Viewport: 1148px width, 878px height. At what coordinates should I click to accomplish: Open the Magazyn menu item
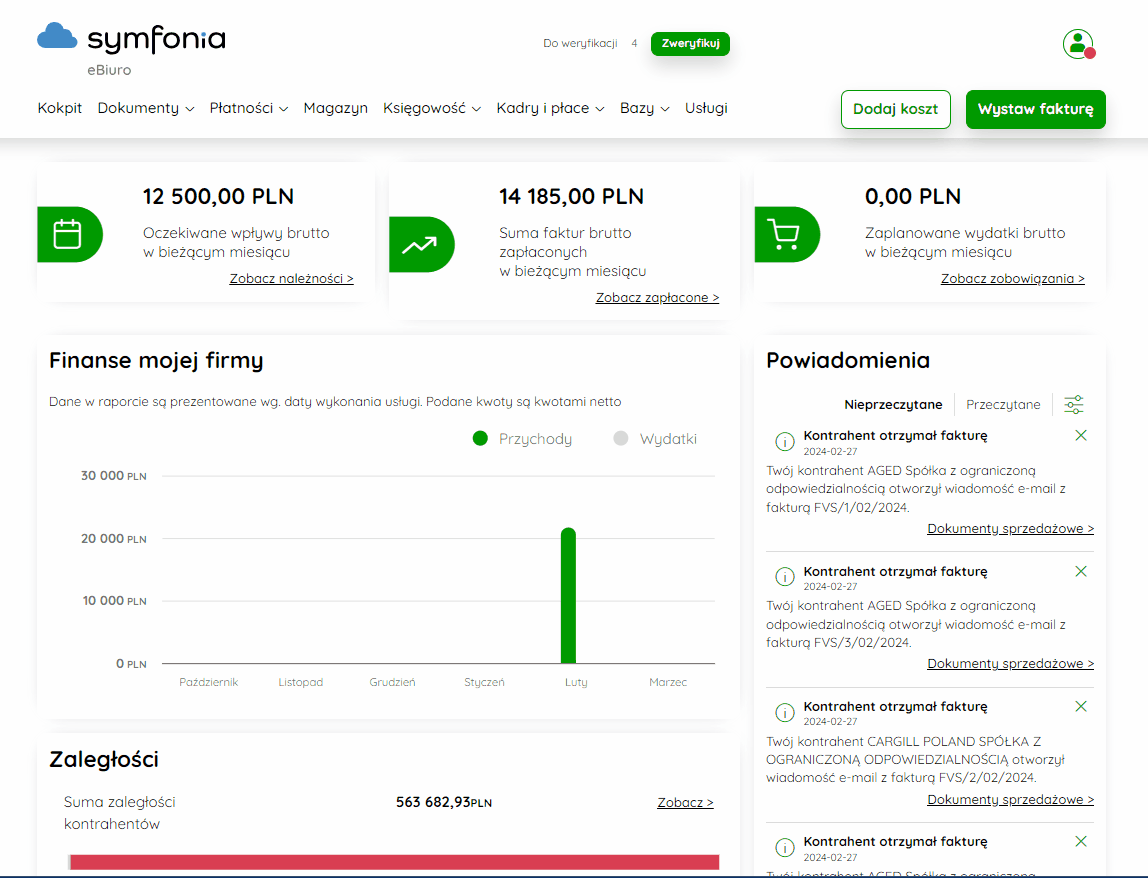335,108
